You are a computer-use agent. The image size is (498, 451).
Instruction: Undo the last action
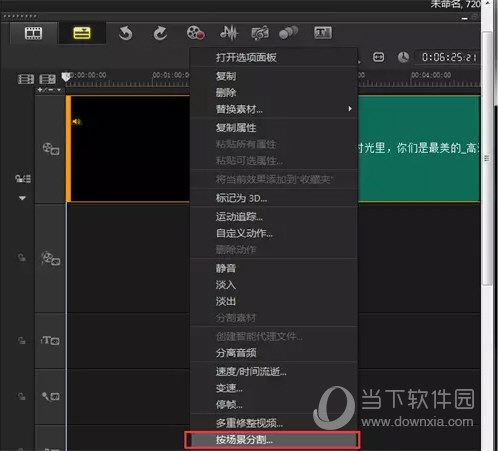[x=126, y=33]
